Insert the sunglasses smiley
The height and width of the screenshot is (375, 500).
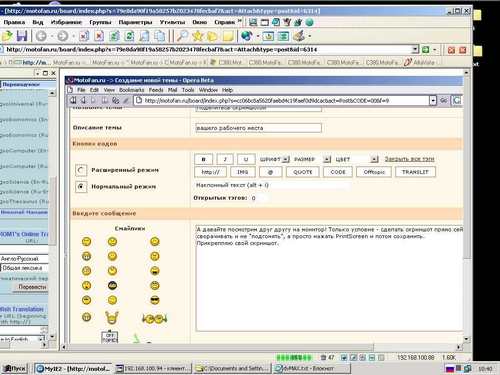click(155, 300)
